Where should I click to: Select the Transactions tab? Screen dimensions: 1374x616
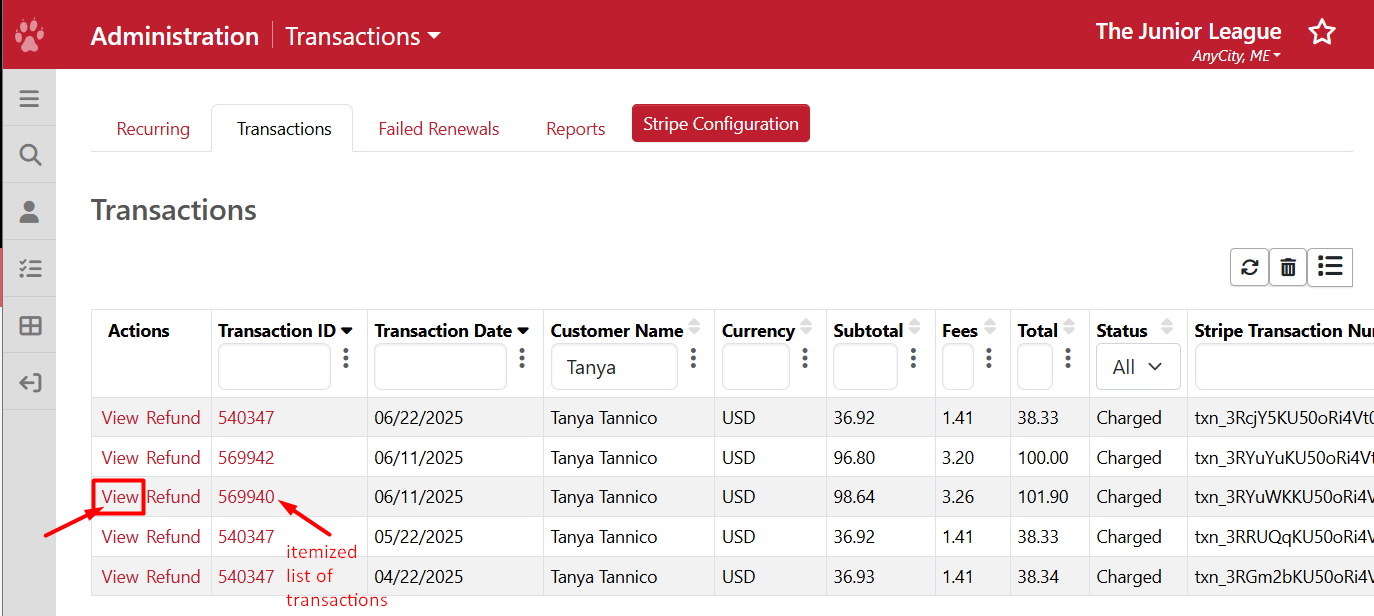tap(284, 129)
